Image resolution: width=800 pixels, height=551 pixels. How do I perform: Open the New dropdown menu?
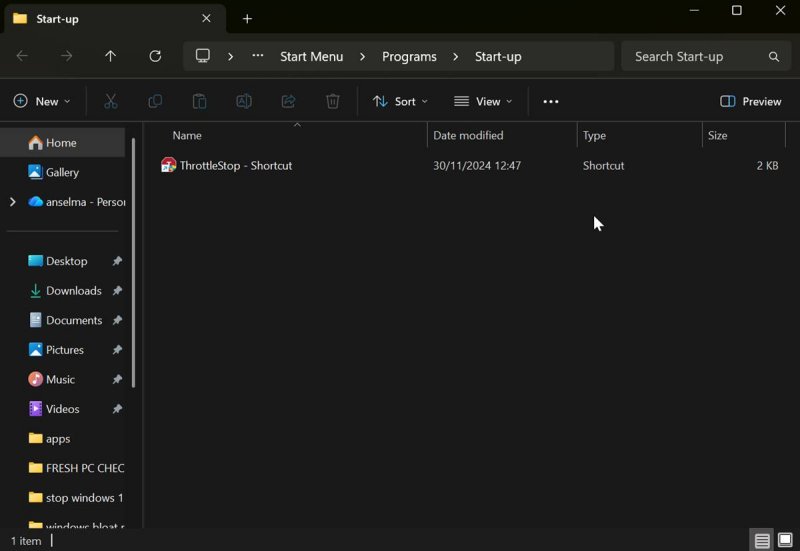[x=42, y=102]
